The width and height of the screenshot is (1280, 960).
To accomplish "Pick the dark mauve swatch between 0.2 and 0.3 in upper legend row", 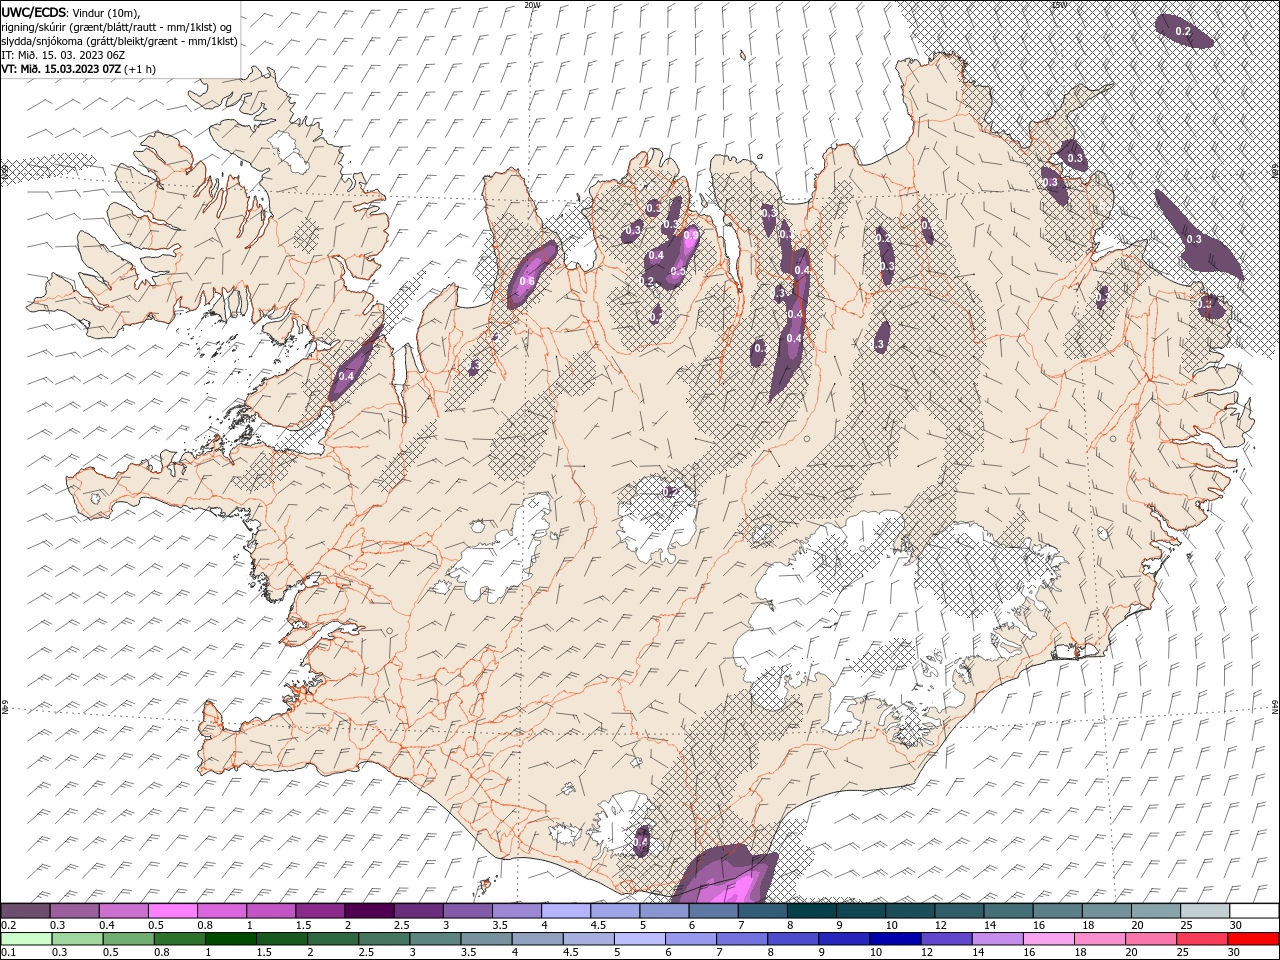I will [x=26, y=911].
